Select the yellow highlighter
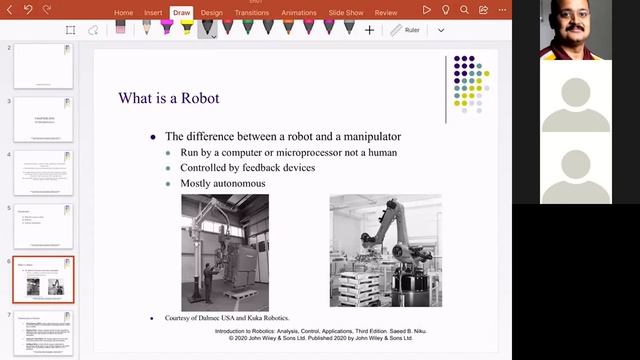Screen dimensions: 640x360 [187, 27]
